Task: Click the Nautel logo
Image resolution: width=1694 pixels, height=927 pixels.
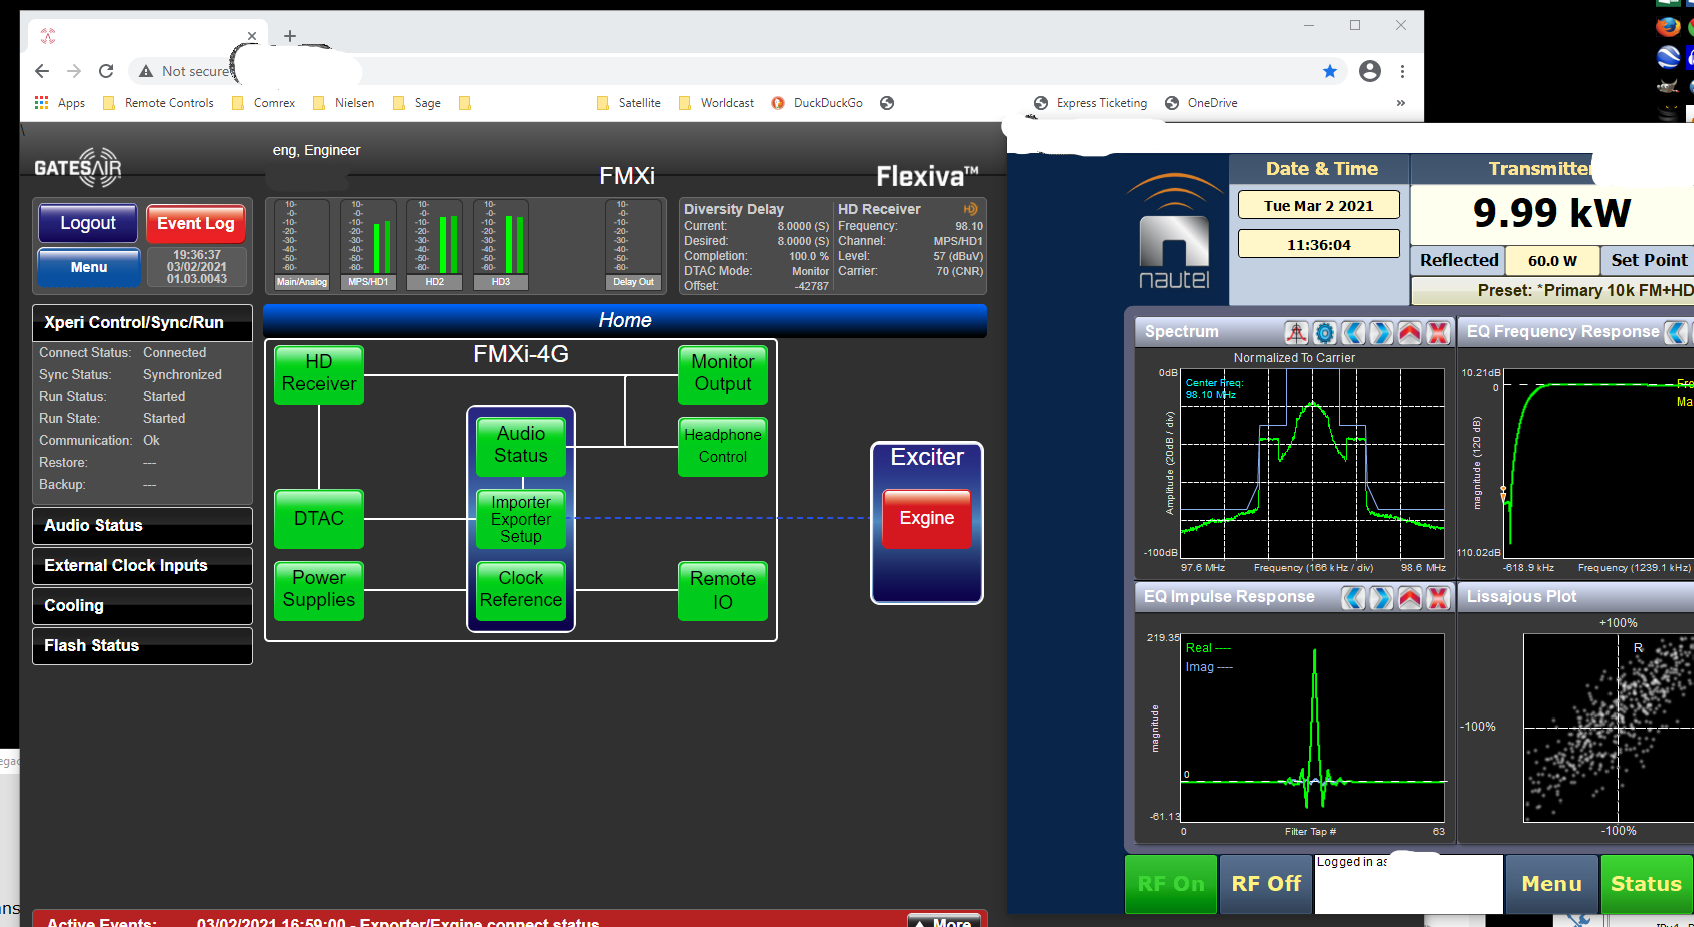Action: [x=1173, y=235]
